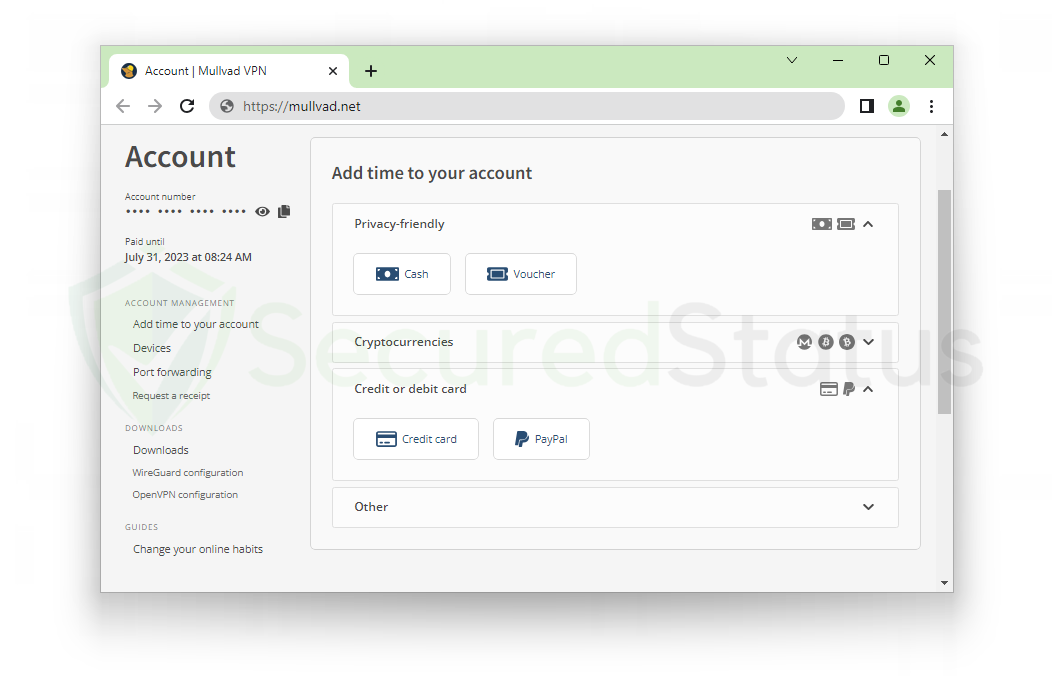Screen dimensions: 1052x676
Task: Click the scrollbar up arrow
Action: point(945,135)
